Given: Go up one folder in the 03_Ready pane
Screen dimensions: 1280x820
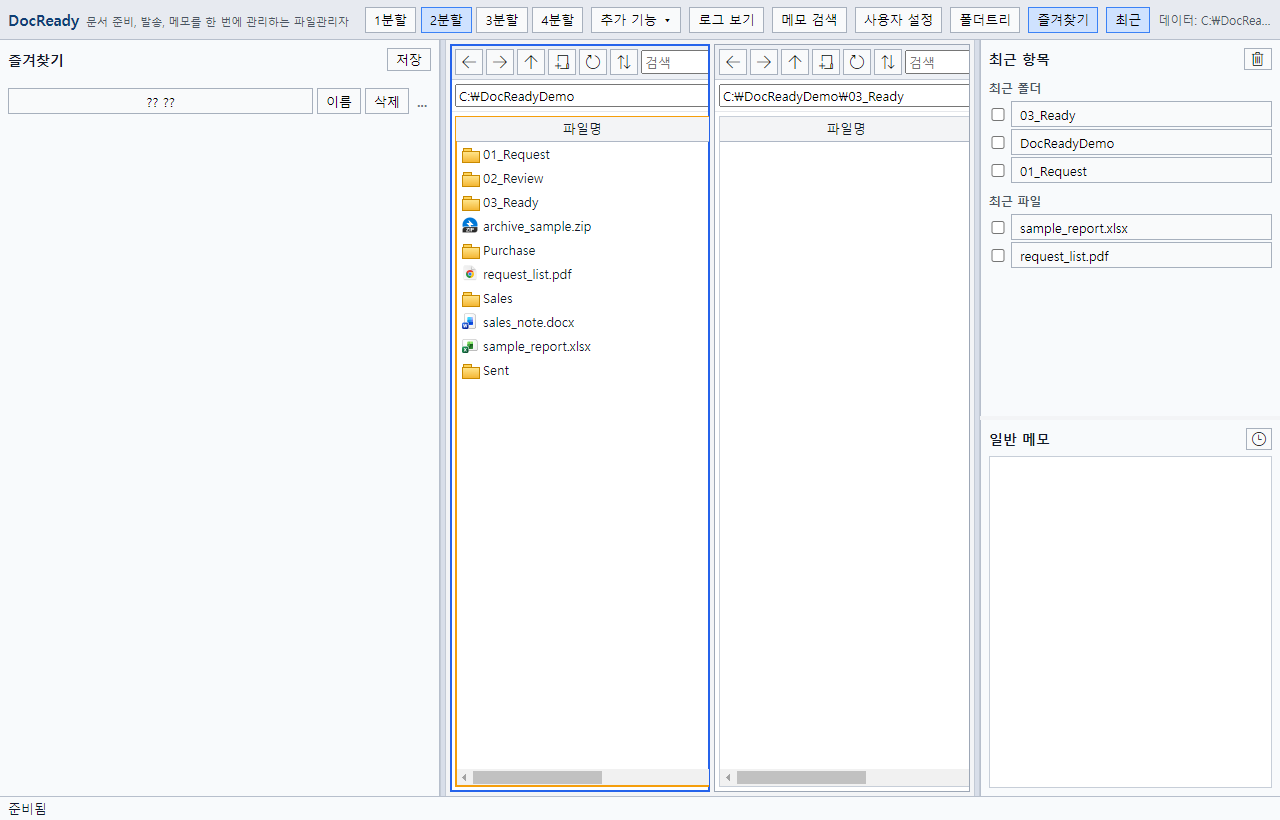Looking at the screenshot, I should (795, 62).
